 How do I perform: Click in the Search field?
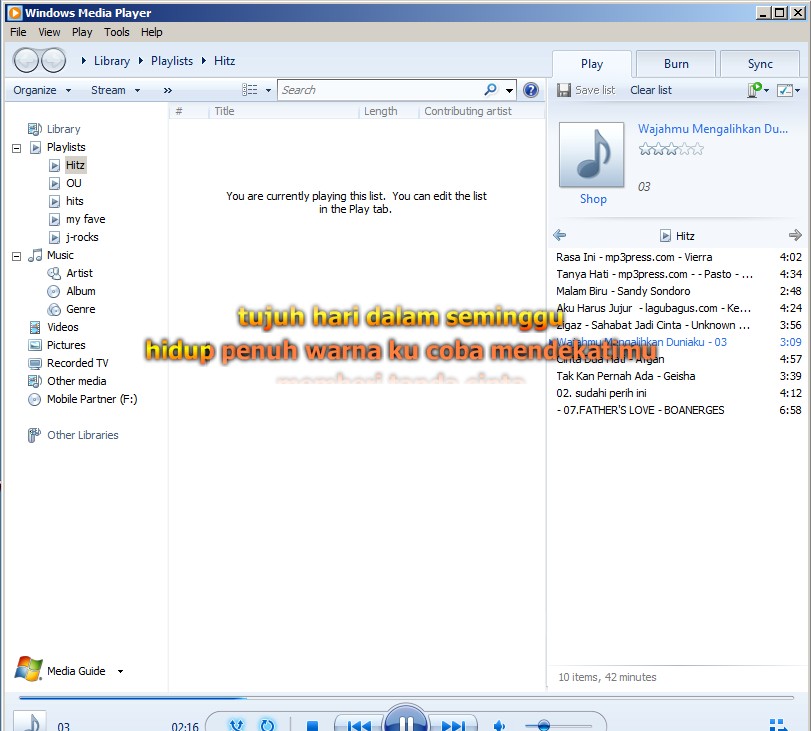(x=380, y=90)
